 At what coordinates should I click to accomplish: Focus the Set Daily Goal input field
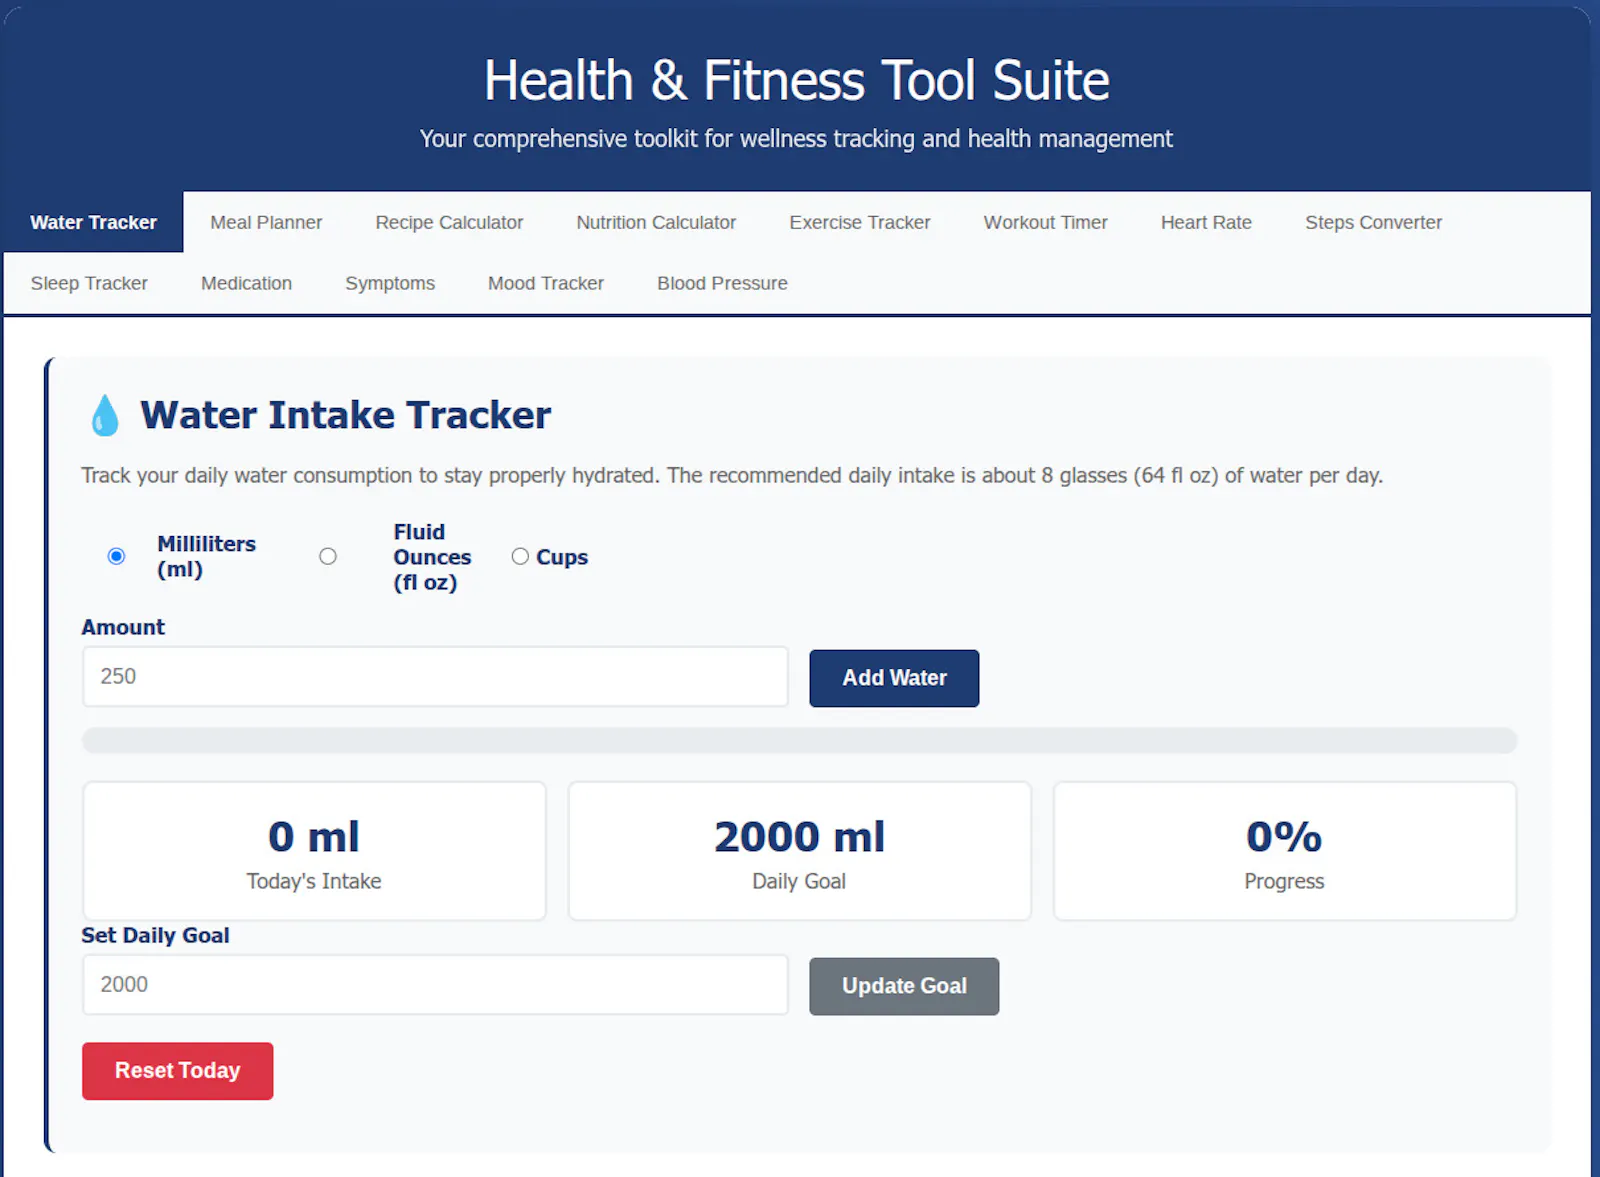[435, 984]
